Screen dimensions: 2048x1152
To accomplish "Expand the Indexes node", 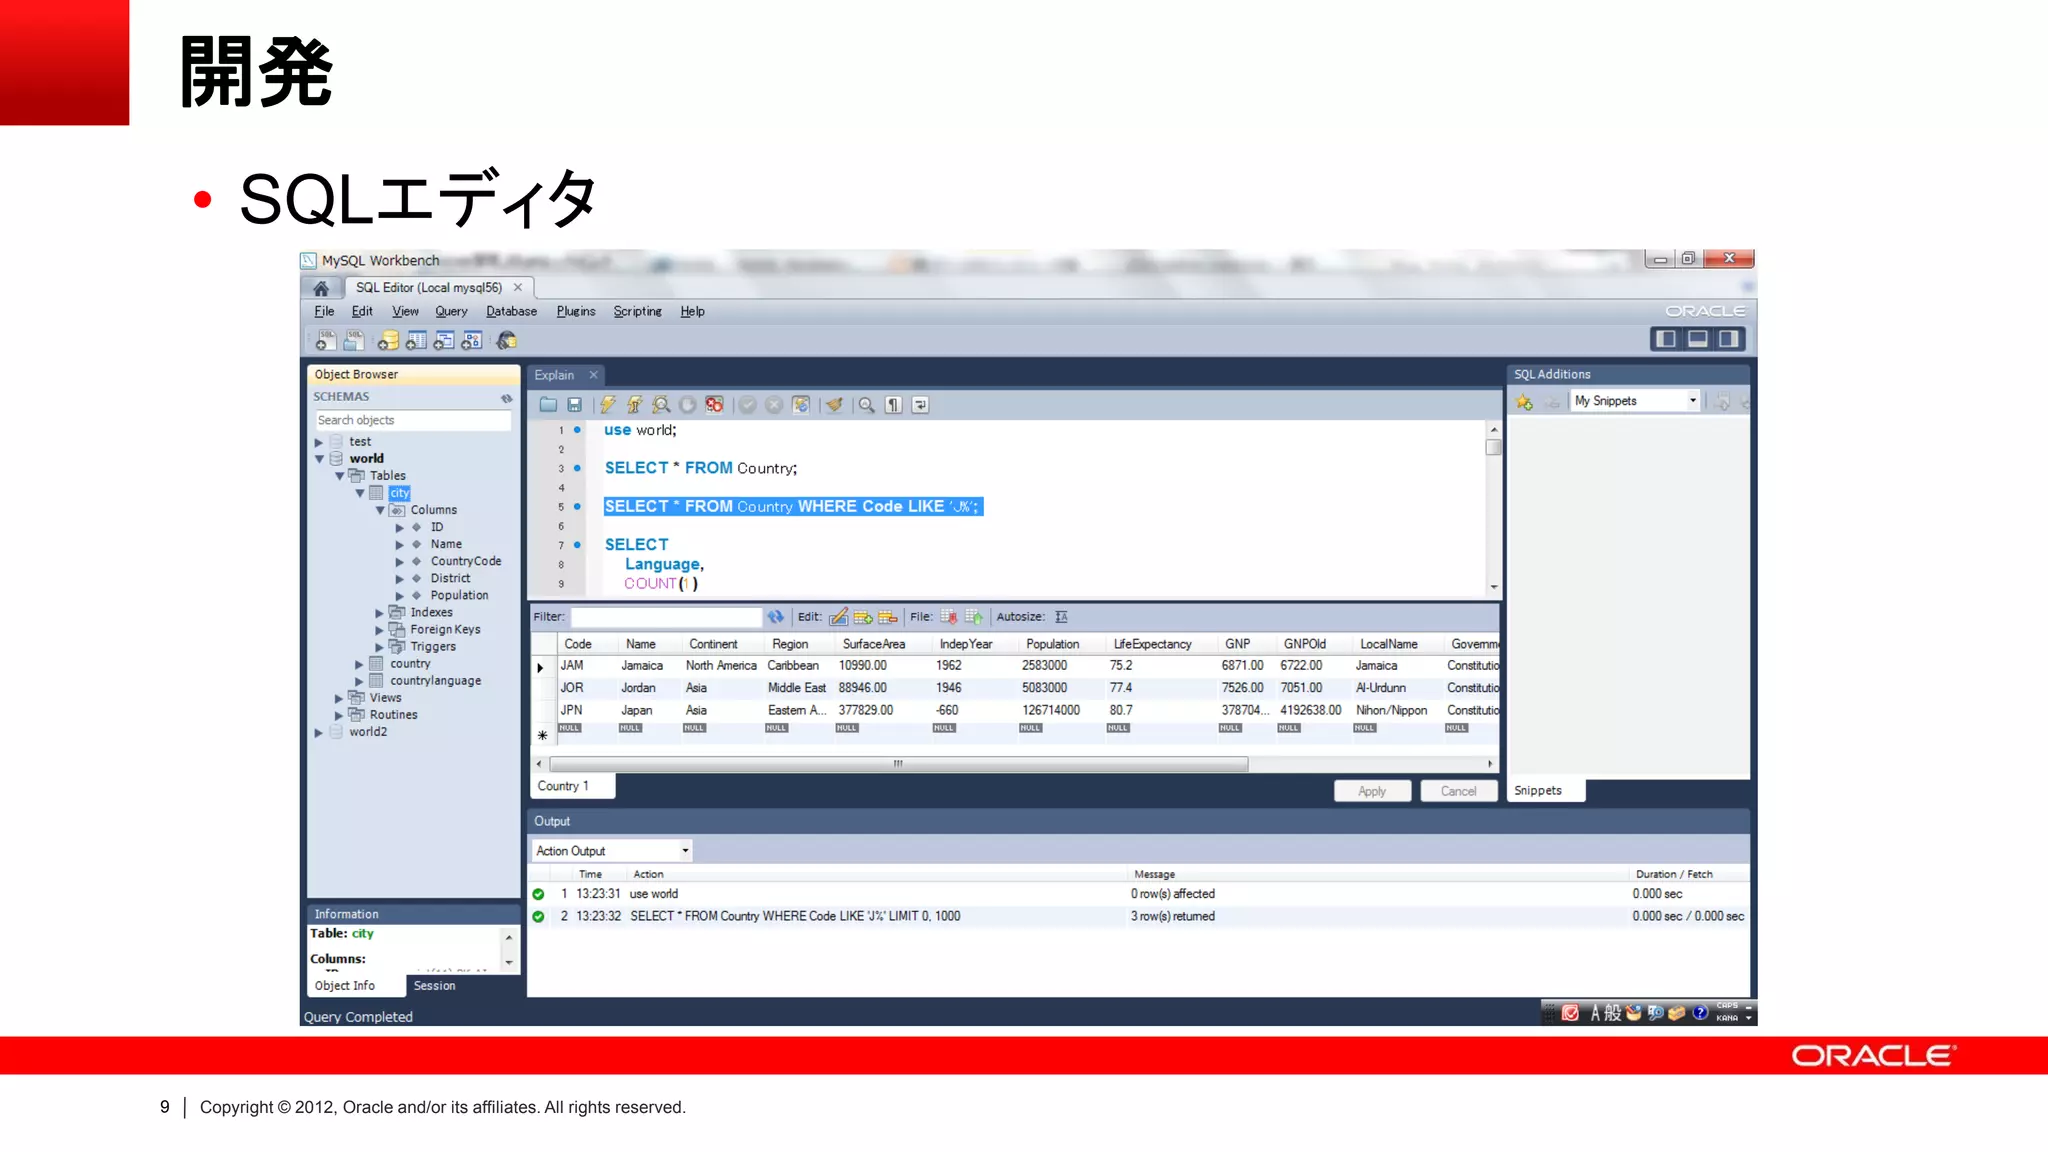I will point(380,613).
